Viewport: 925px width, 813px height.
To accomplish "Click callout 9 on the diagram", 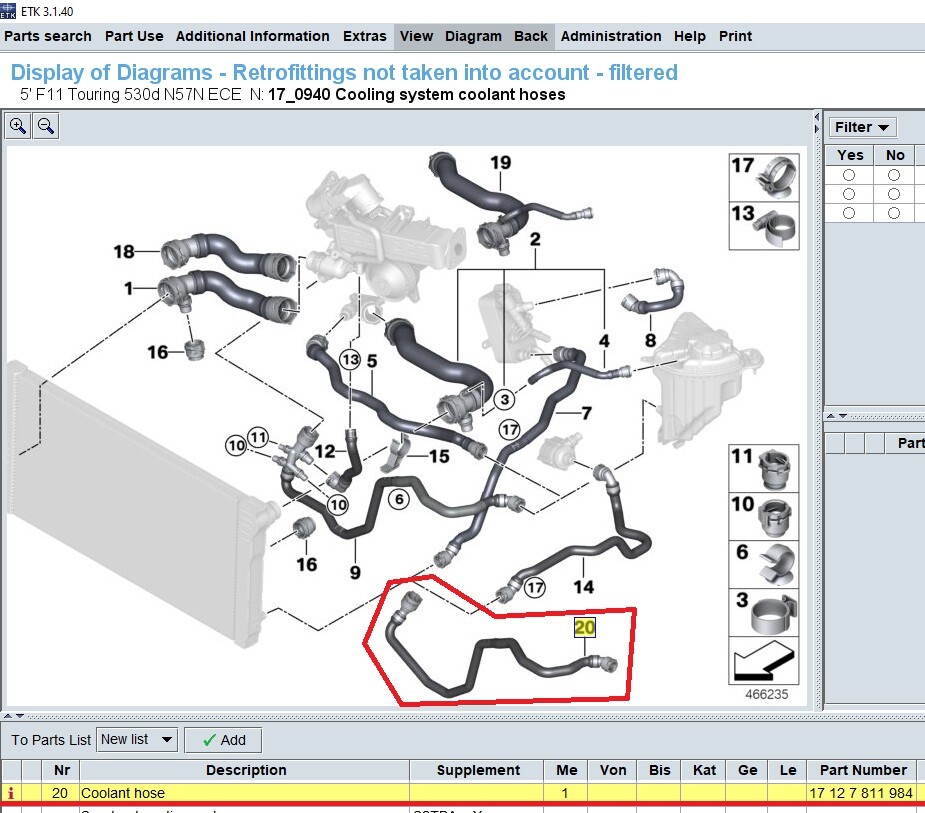I will (355, 572).
